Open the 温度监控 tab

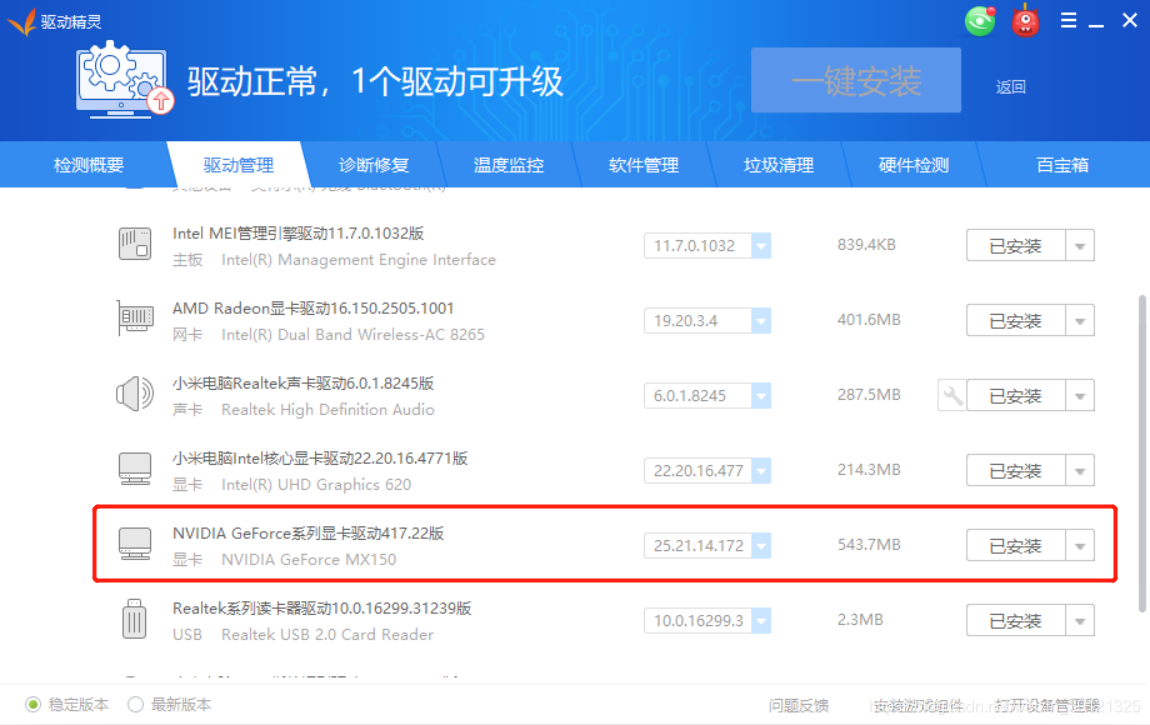(509, 165)
